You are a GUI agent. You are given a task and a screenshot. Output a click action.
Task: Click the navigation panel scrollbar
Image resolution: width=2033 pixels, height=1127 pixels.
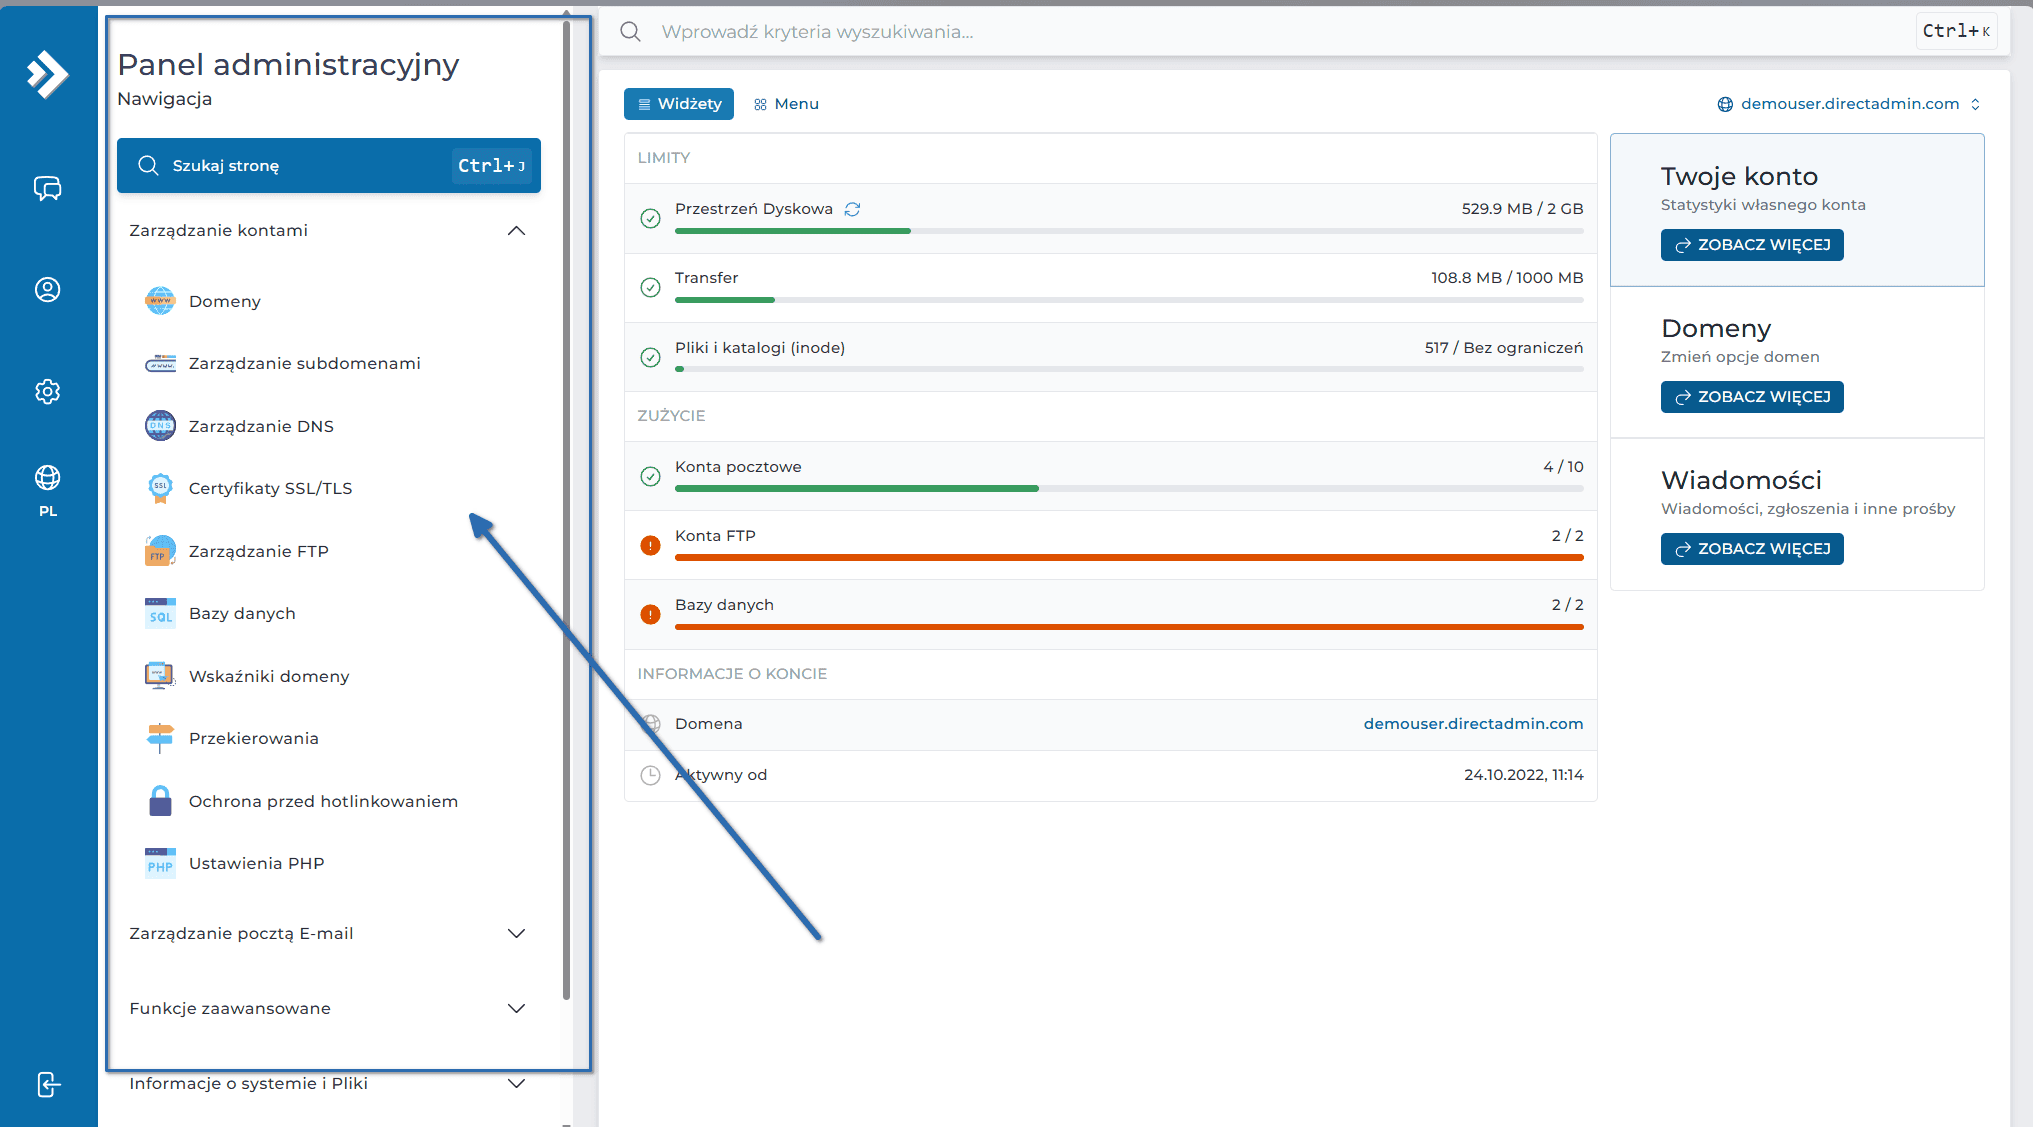pyautogui.click(x=566, y=510)
